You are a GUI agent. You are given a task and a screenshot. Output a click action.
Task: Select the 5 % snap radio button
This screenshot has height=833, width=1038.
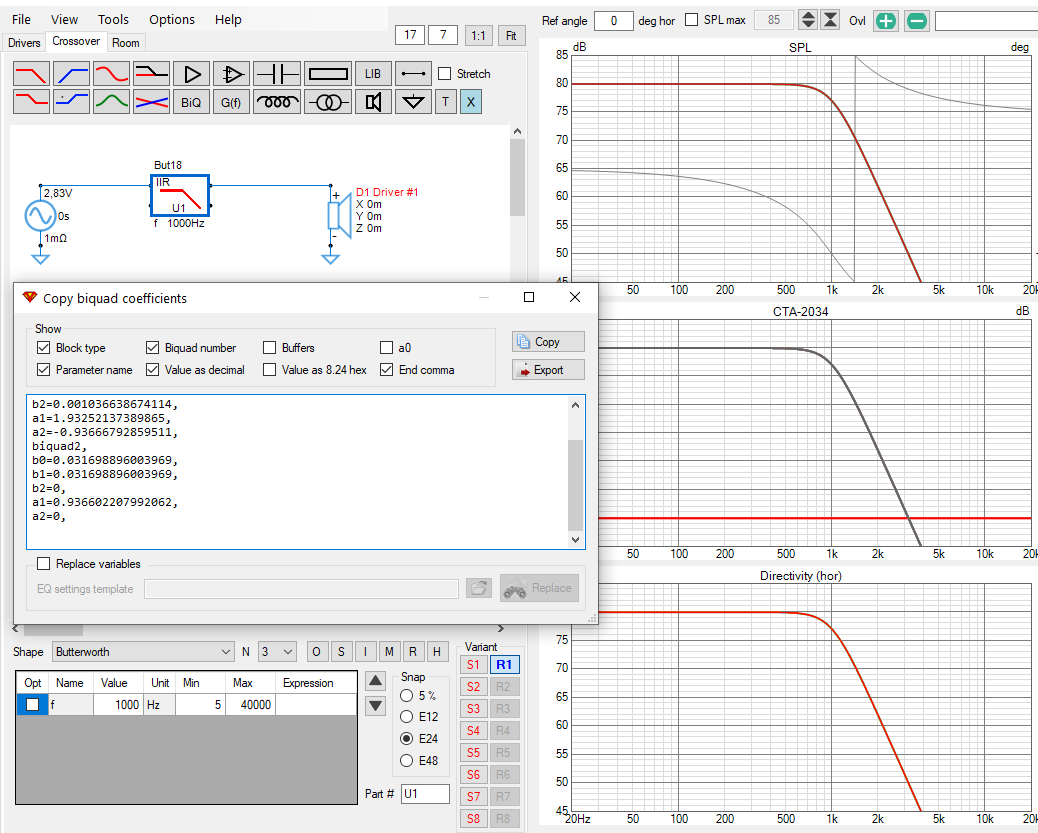point(406,695)
